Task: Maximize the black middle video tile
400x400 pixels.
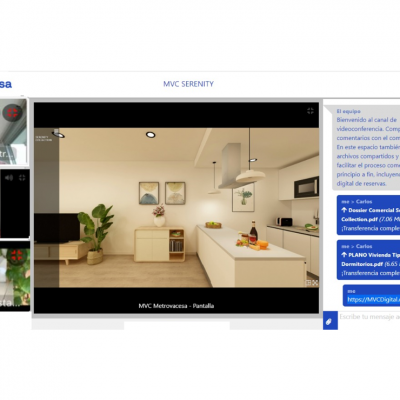Action: pyautogui.click(x=22, y=178)
